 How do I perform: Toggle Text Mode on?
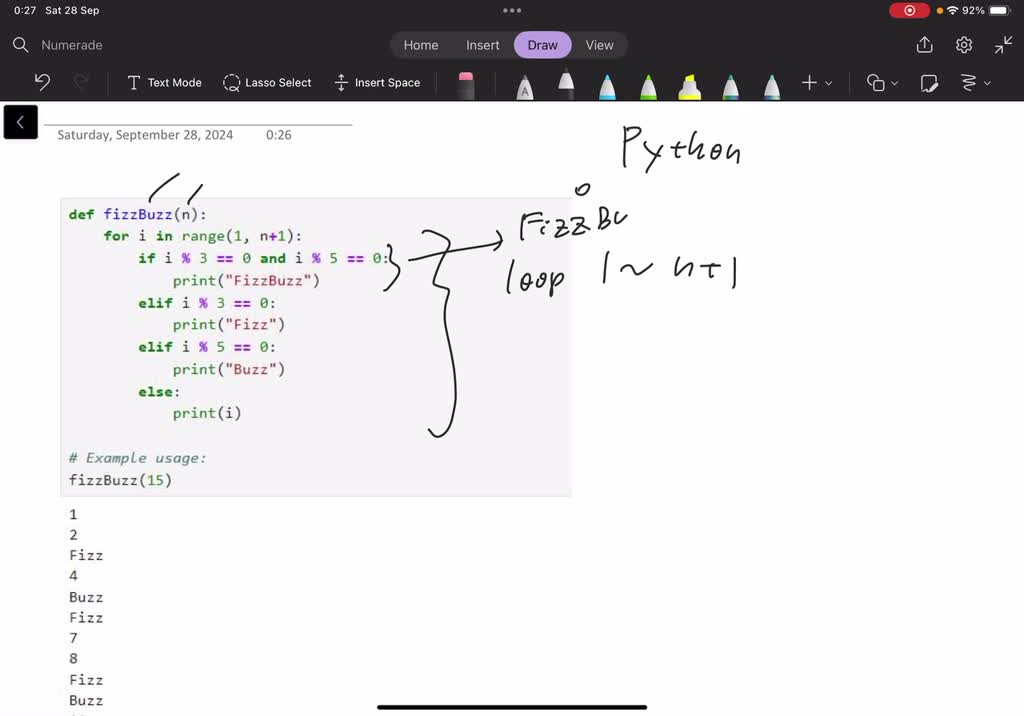(x=164, y=83)
